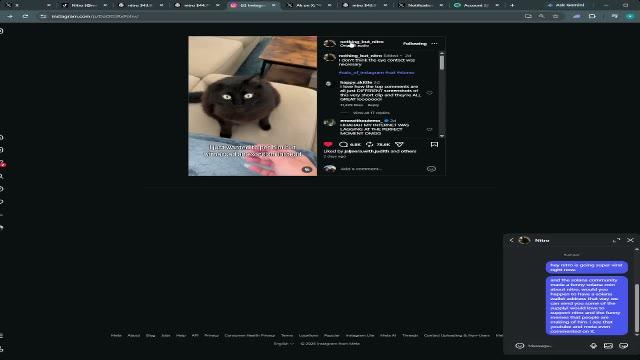This screenshot has height=360, width=640.
Task: Open the nothing_but_nitro profile from the post header
Action: point(362,42)
